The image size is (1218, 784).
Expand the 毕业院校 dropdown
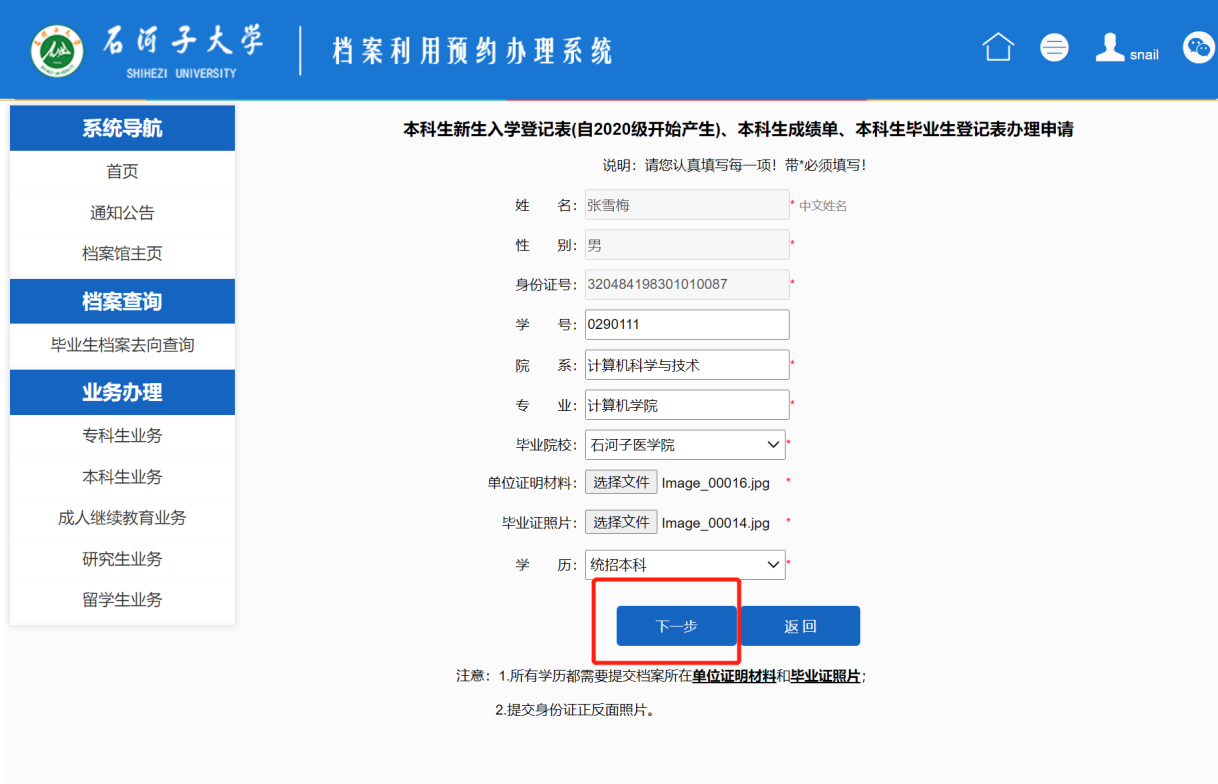click(x=685, y=445)
